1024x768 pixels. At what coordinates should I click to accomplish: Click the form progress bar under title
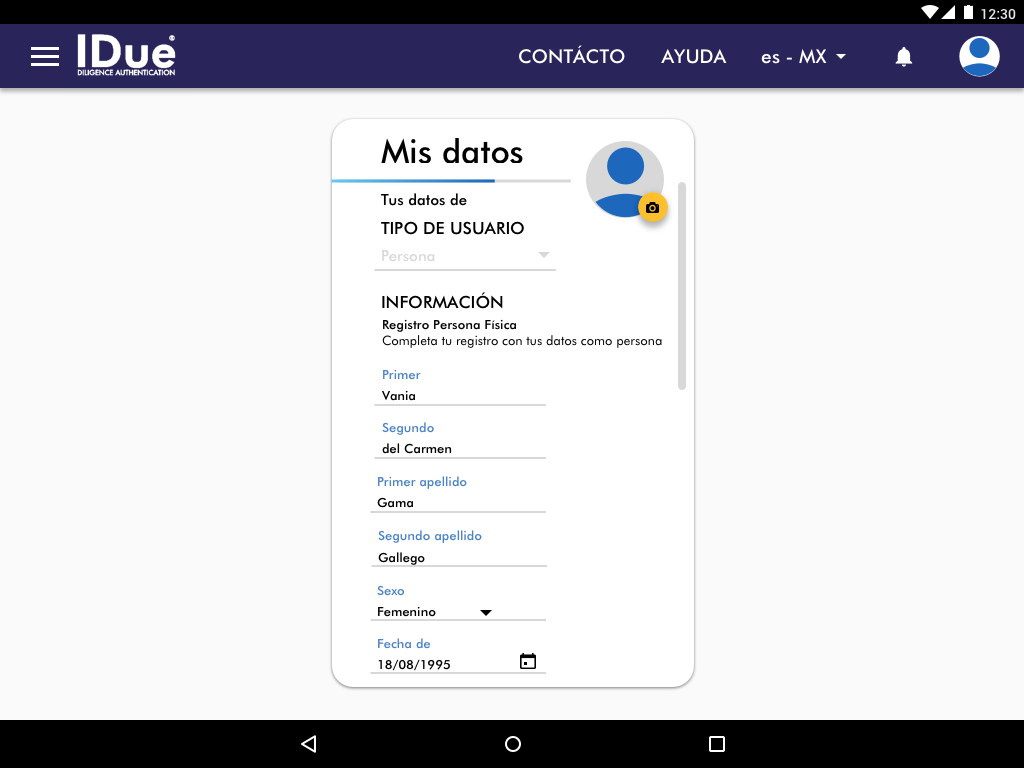451,181
